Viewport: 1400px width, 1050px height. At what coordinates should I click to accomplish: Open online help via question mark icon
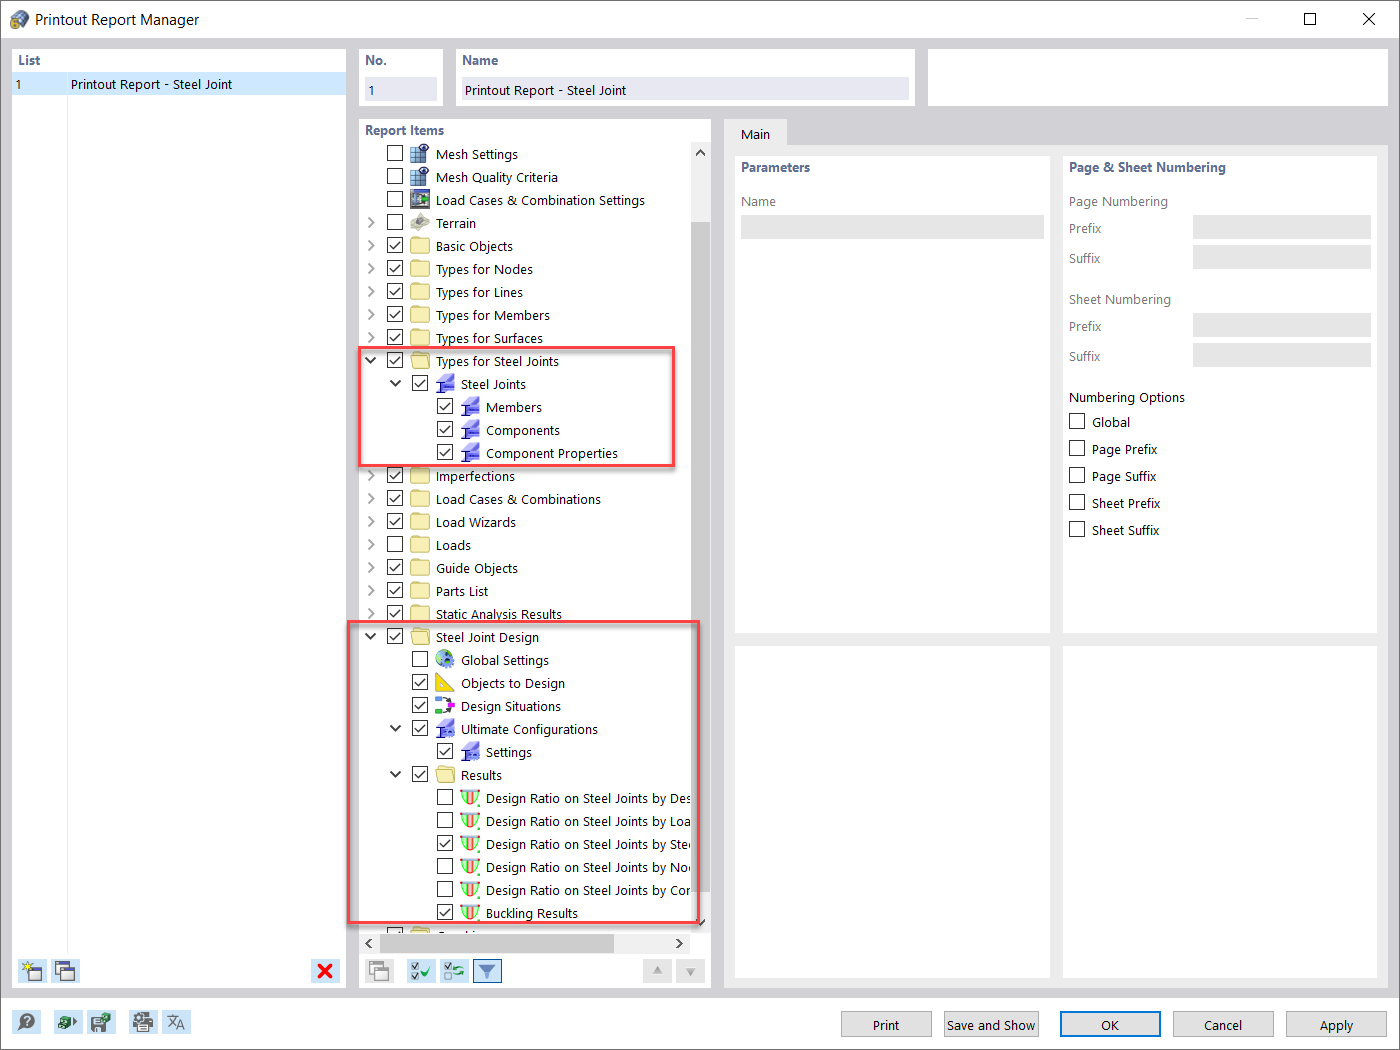pyautogui.click(x=26, y=1021)
